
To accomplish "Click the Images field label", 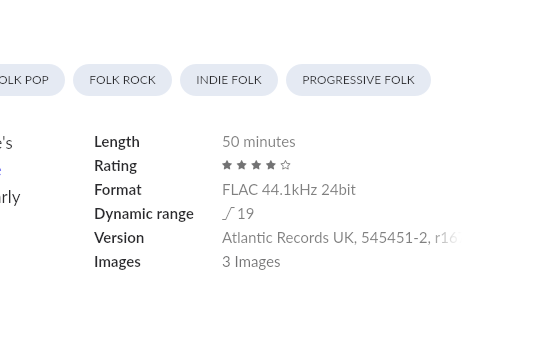I will 117,262.
